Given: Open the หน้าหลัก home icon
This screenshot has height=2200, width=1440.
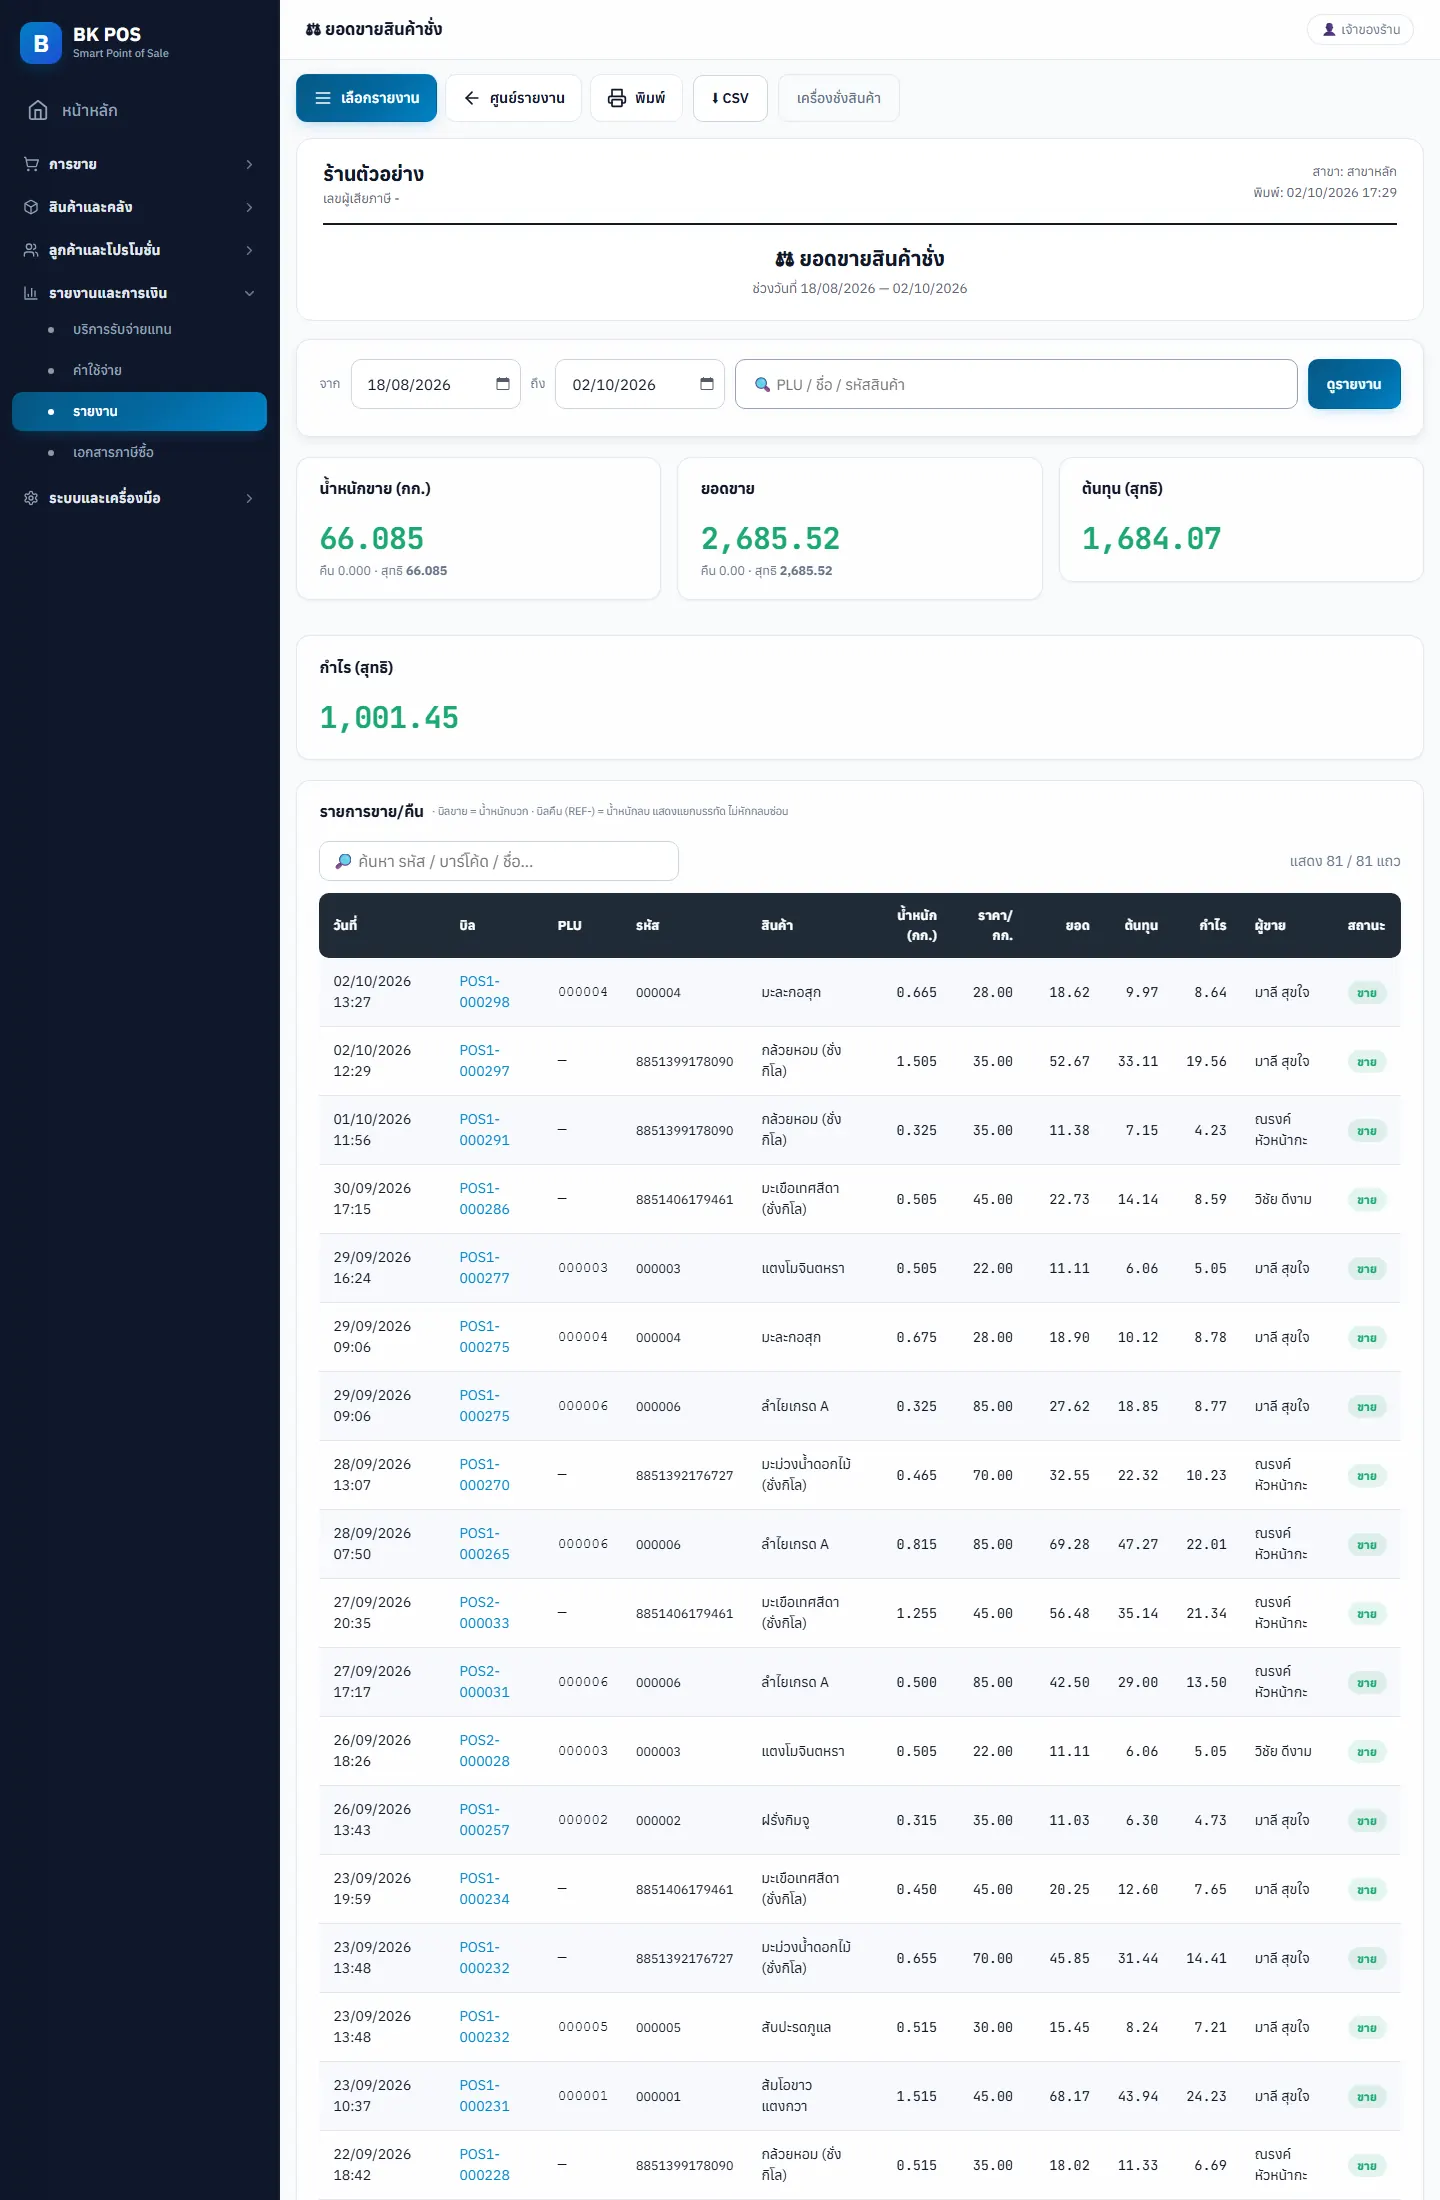Looking at the screenshot, I should point(38,110).
